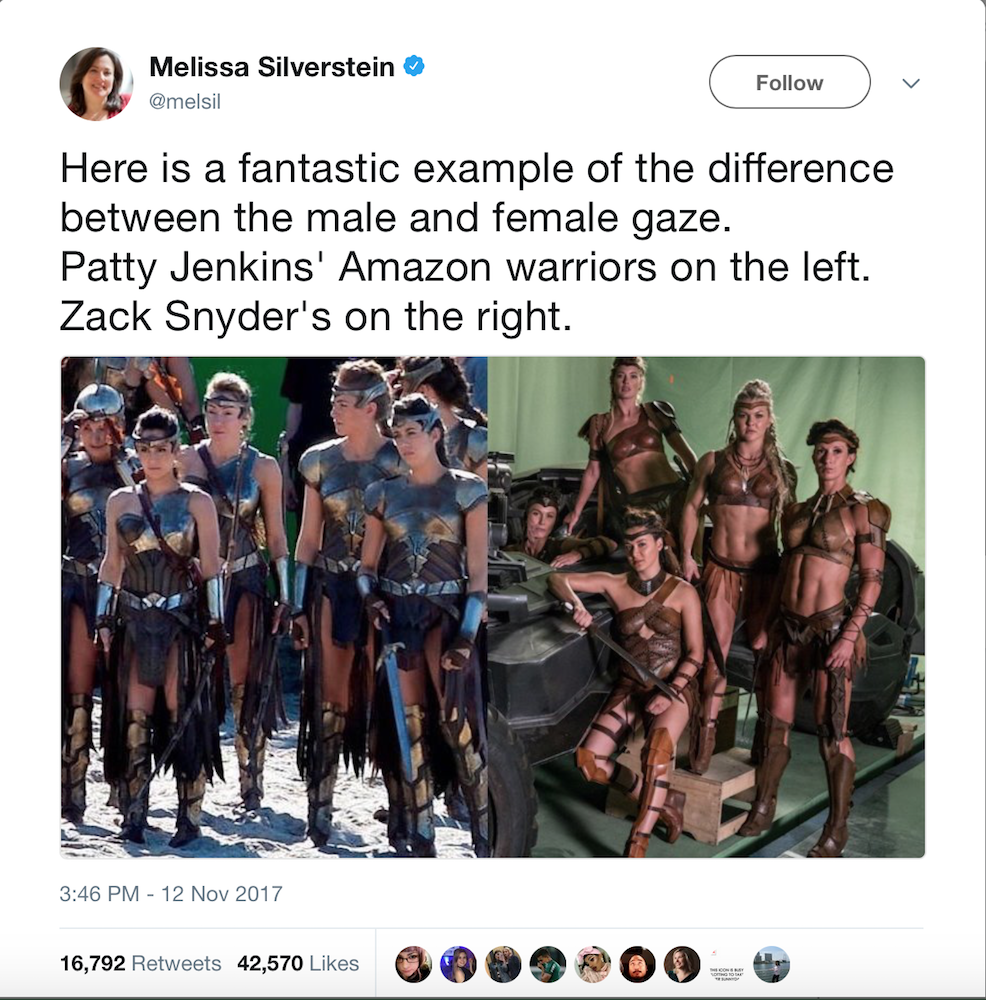Follow Melissa Silverstein
Viewport: 986px width, 1000px height.
(x=790, y=82)
